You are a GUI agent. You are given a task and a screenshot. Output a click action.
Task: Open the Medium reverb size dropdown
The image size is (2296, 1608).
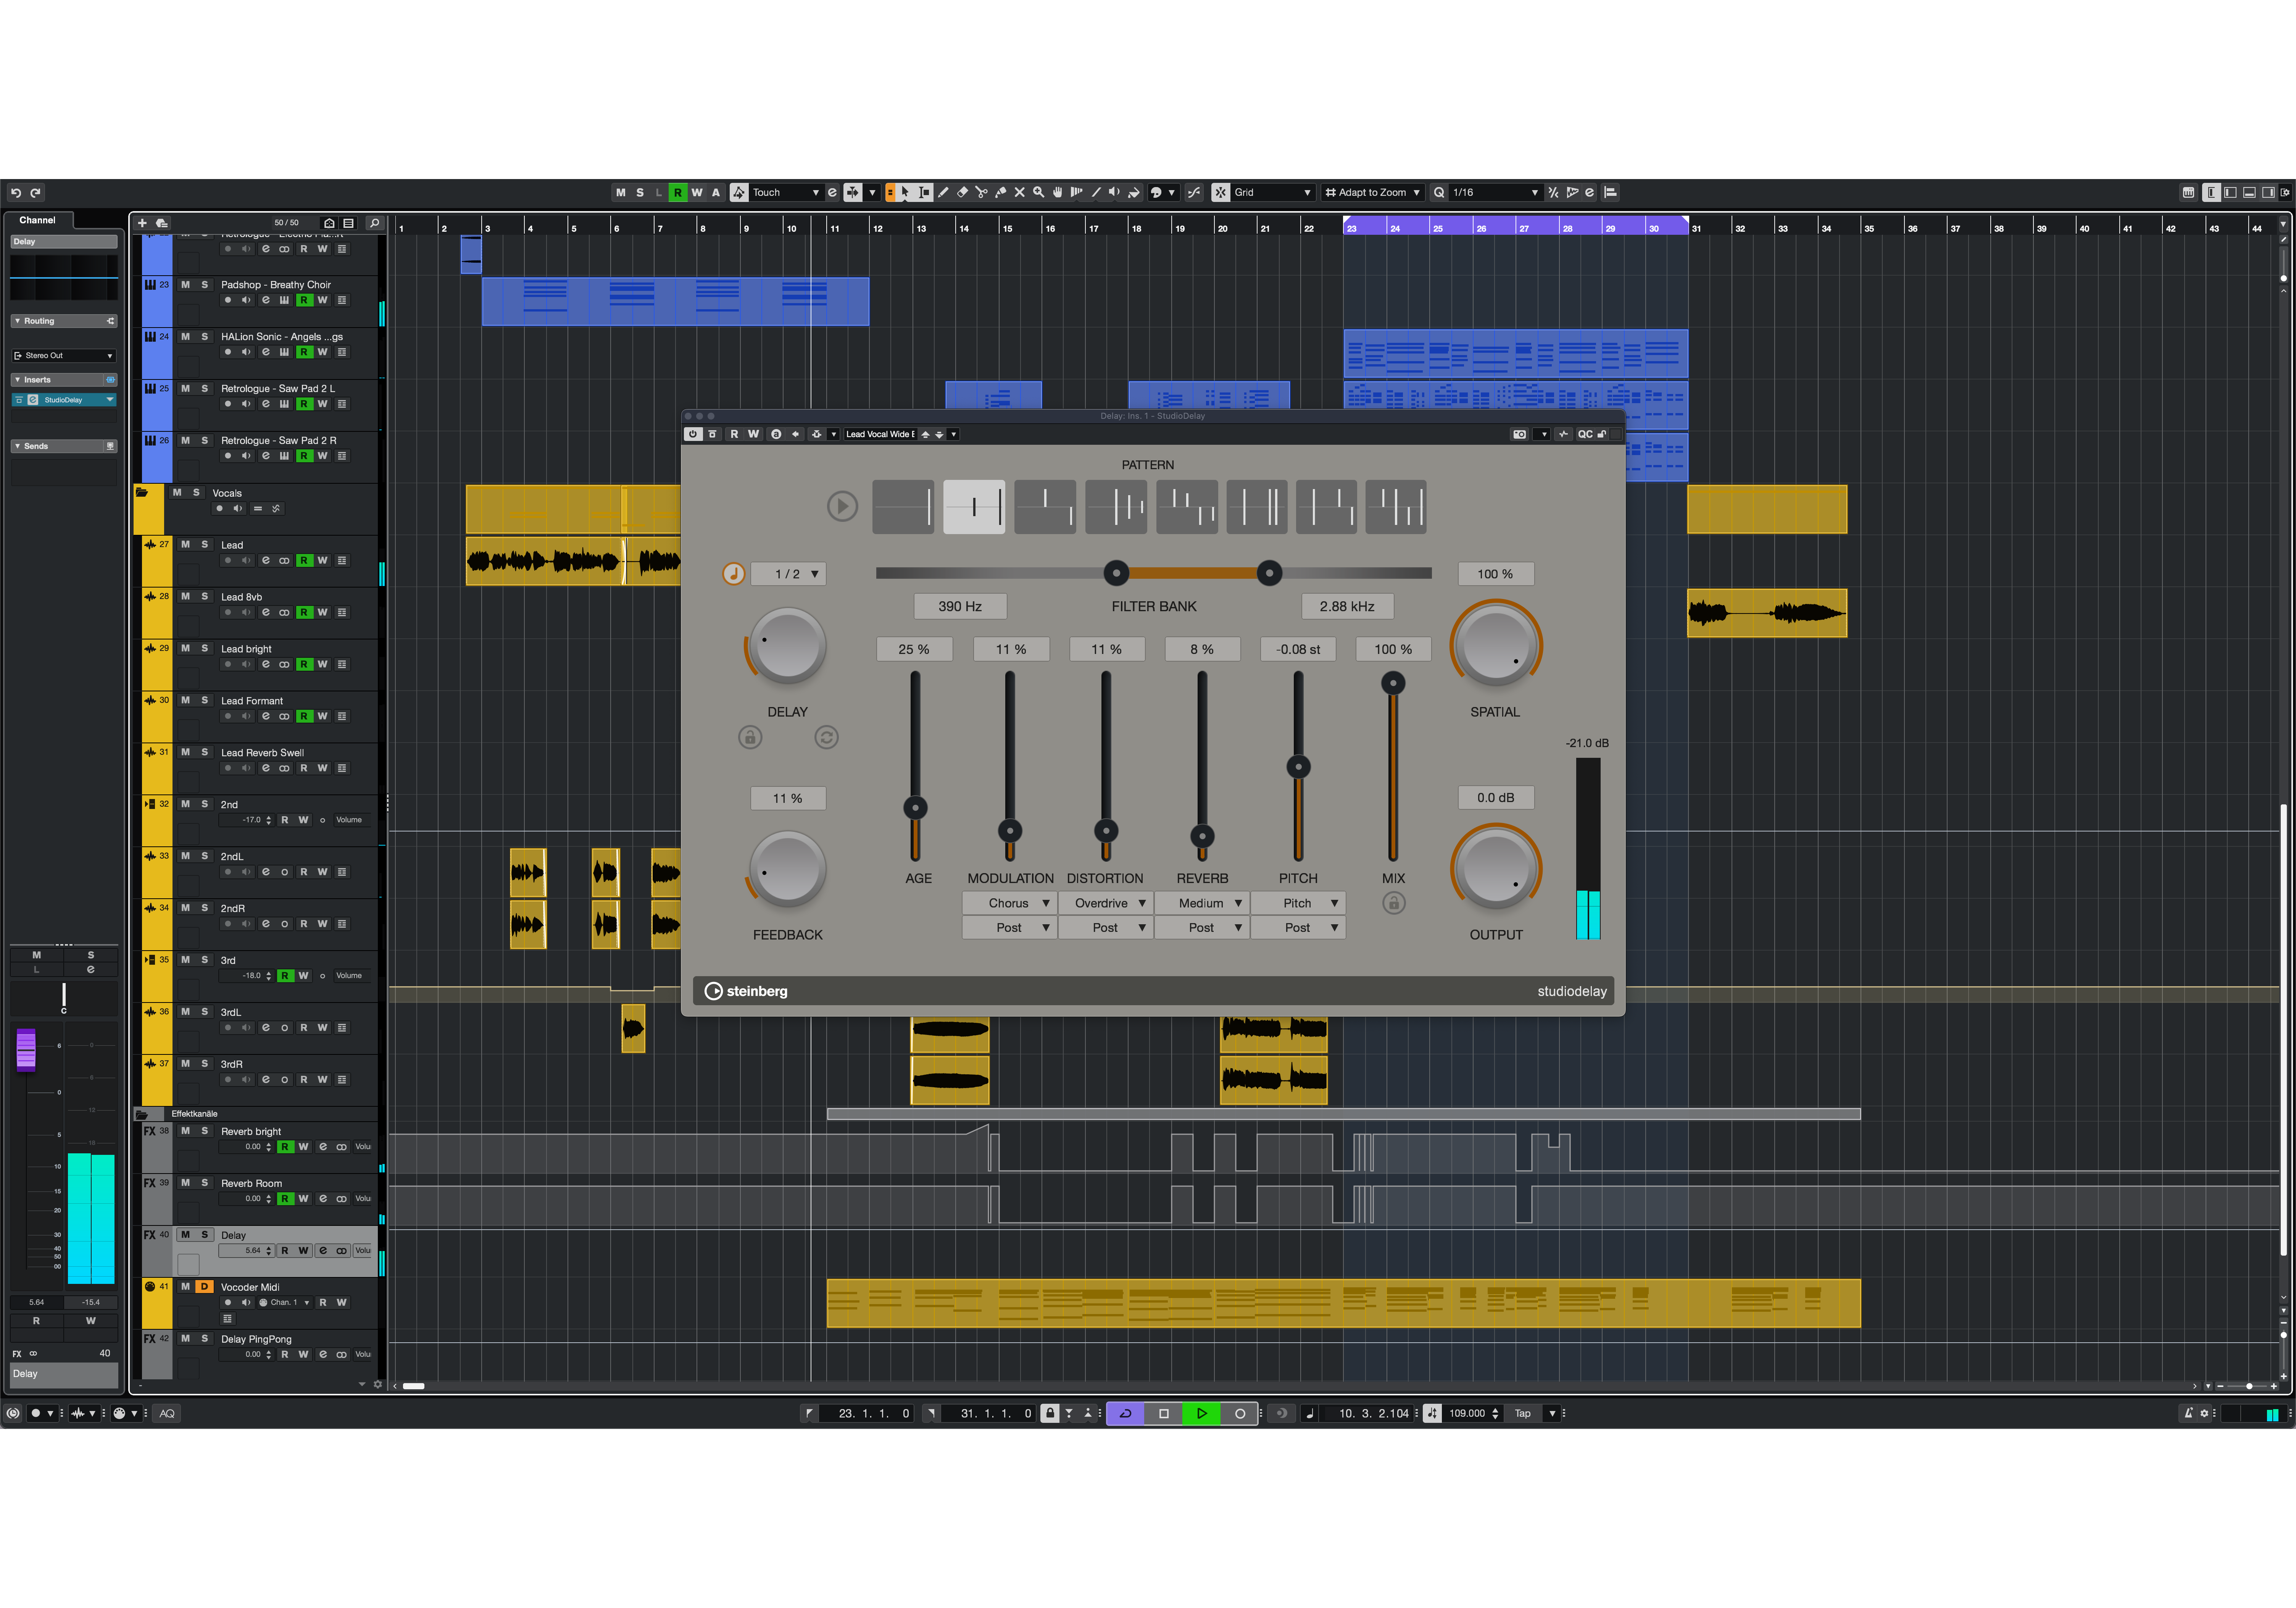[x=1201, y=903]
